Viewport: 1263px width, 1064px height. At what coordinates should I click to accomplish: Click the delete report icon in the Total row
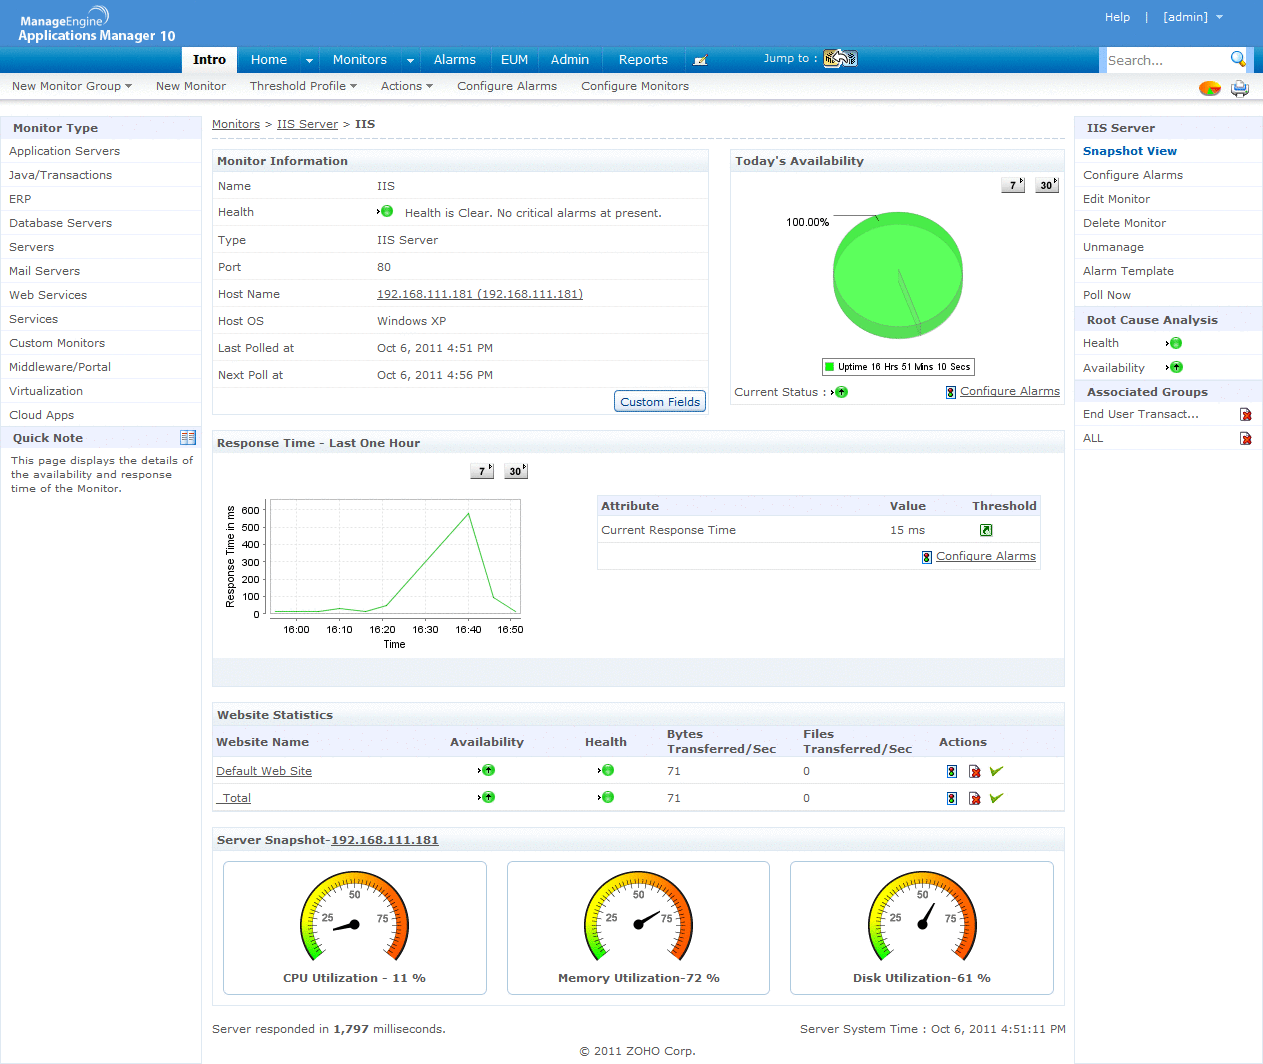pyautogui.click(x=974, y=797)
